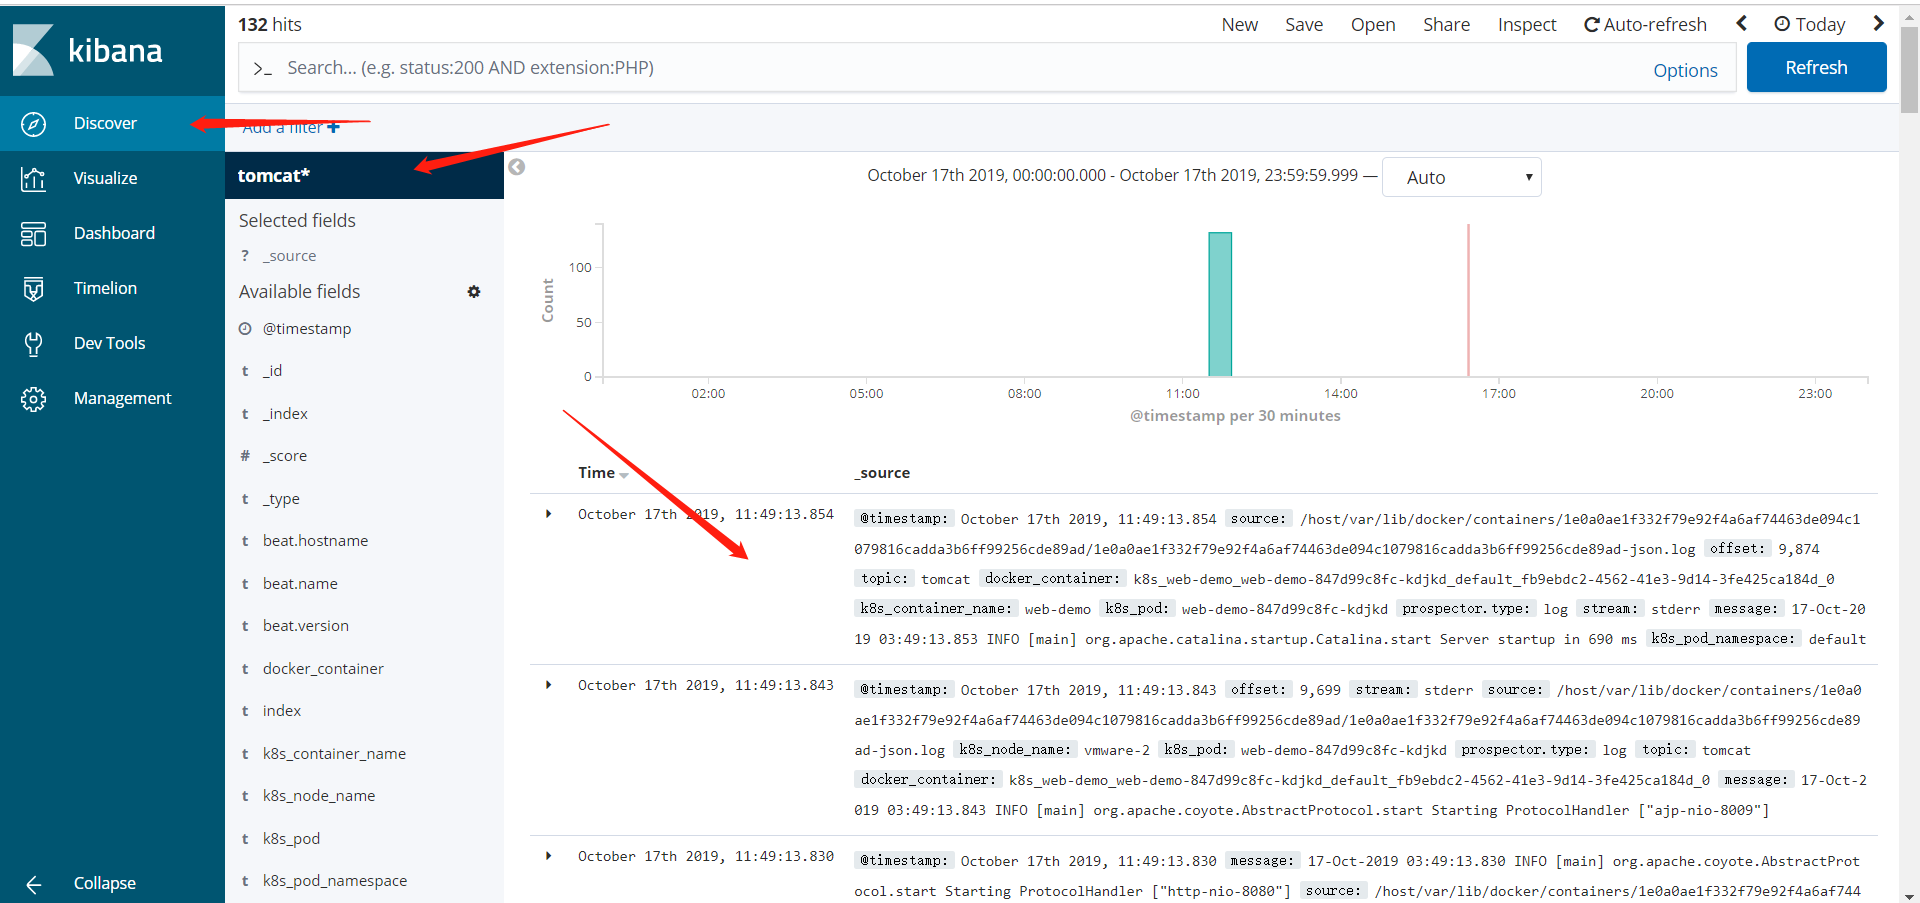Click the Time column header
Screen dimensions: 1920x903
coord(596,473)
